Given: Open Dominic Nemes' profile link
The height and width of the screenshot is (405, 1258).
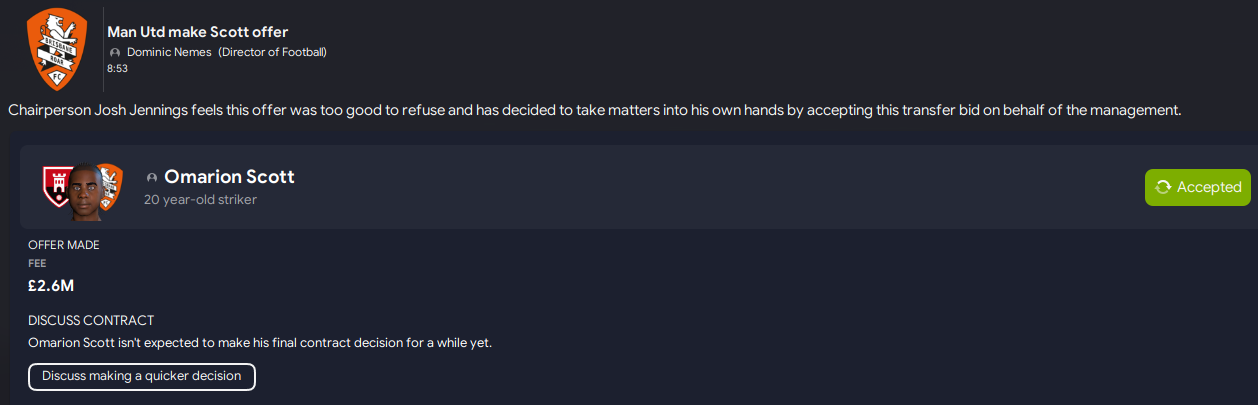Looking at the screenshot, I should click(169, 52).
